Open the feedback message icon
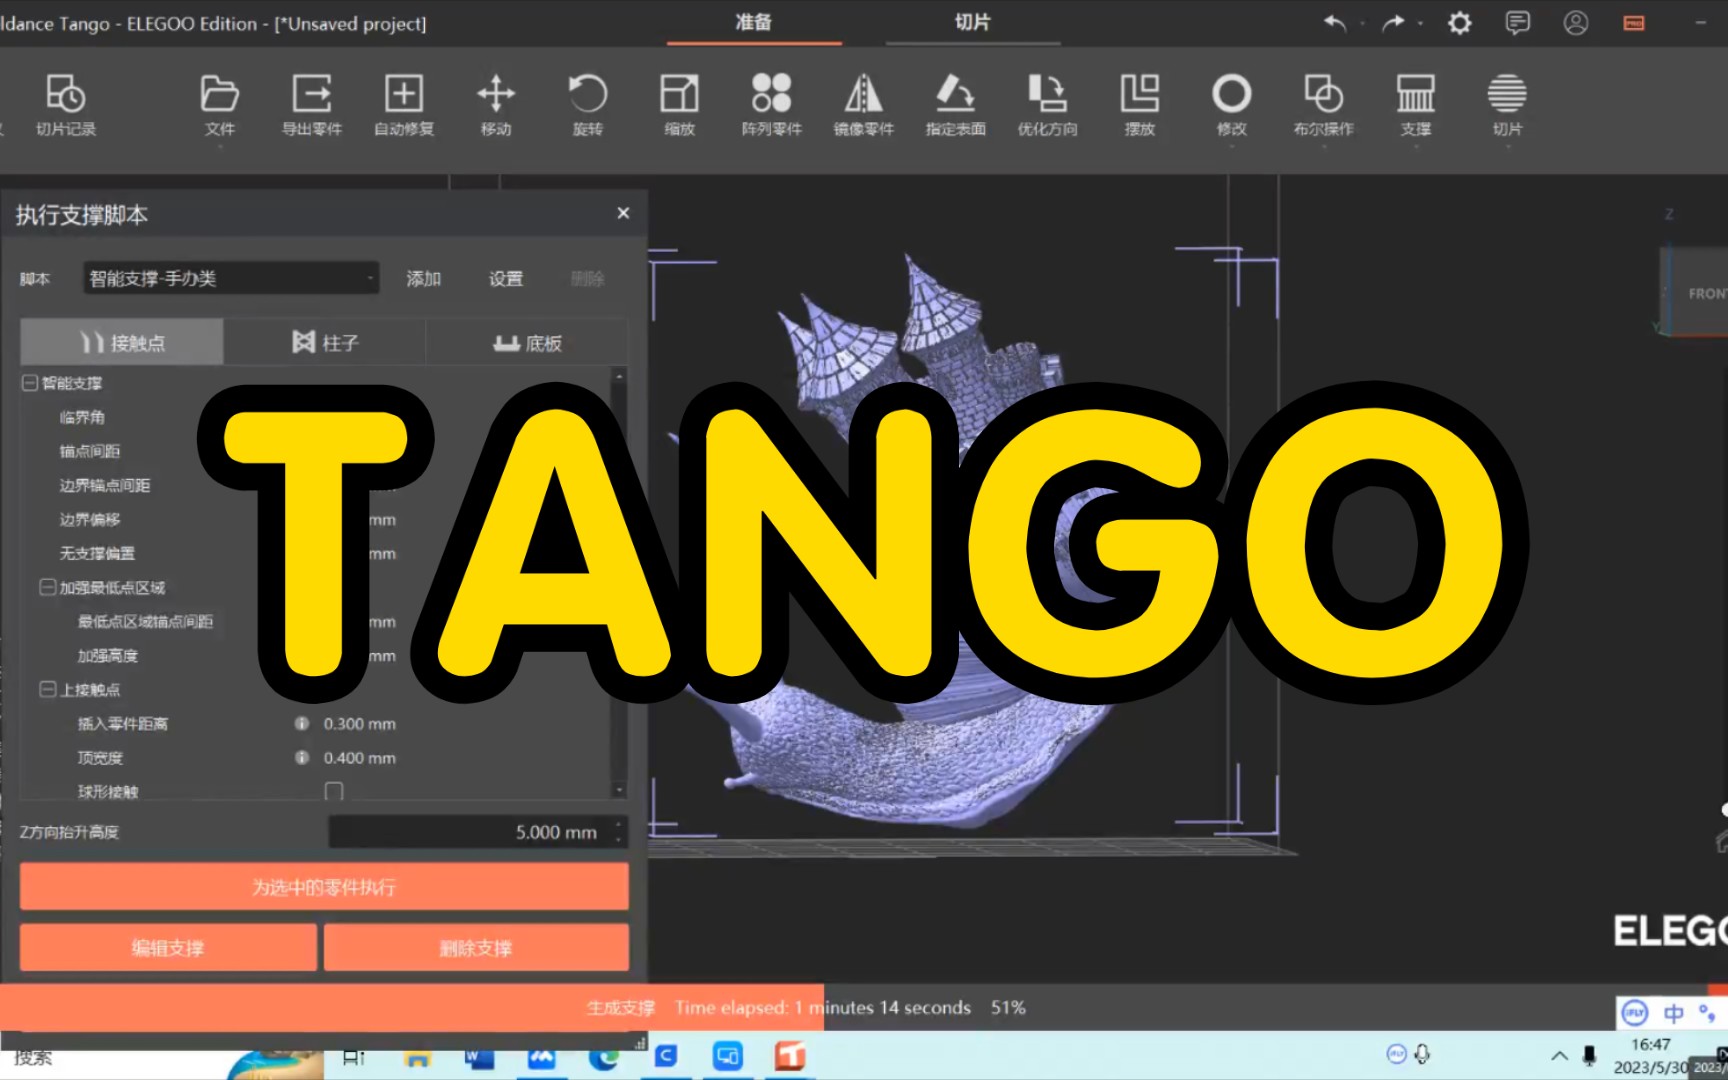Image resolution: width=1728 pixels, height=1080 pixels. click(1518, 22)
